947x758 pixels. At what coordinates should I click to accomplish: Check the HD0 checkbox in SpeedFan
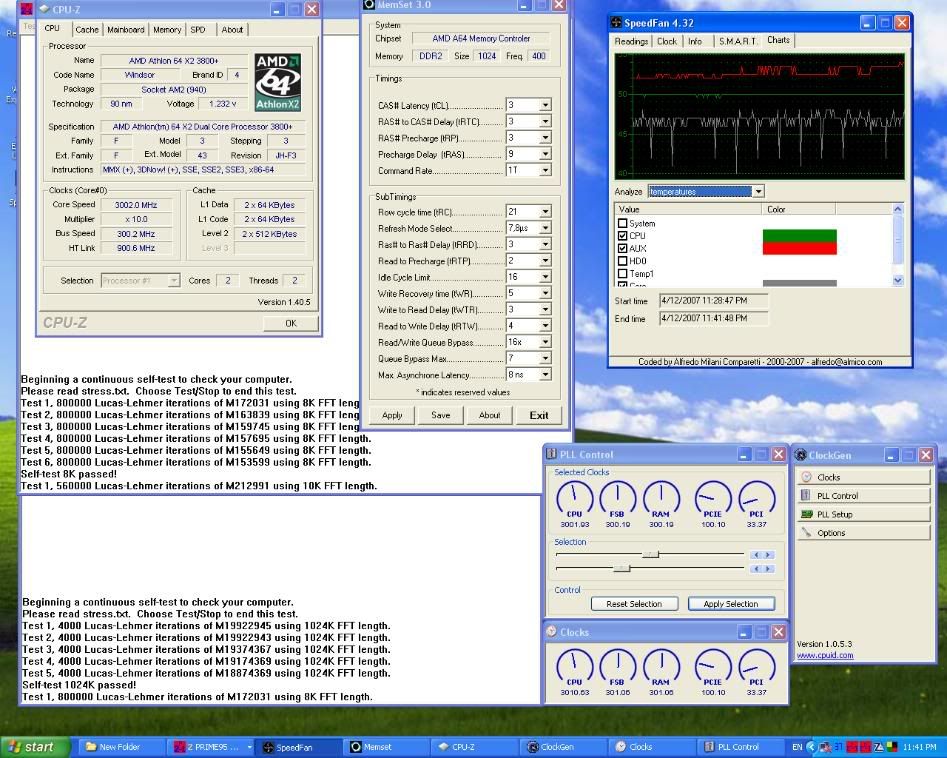point(623,261)
